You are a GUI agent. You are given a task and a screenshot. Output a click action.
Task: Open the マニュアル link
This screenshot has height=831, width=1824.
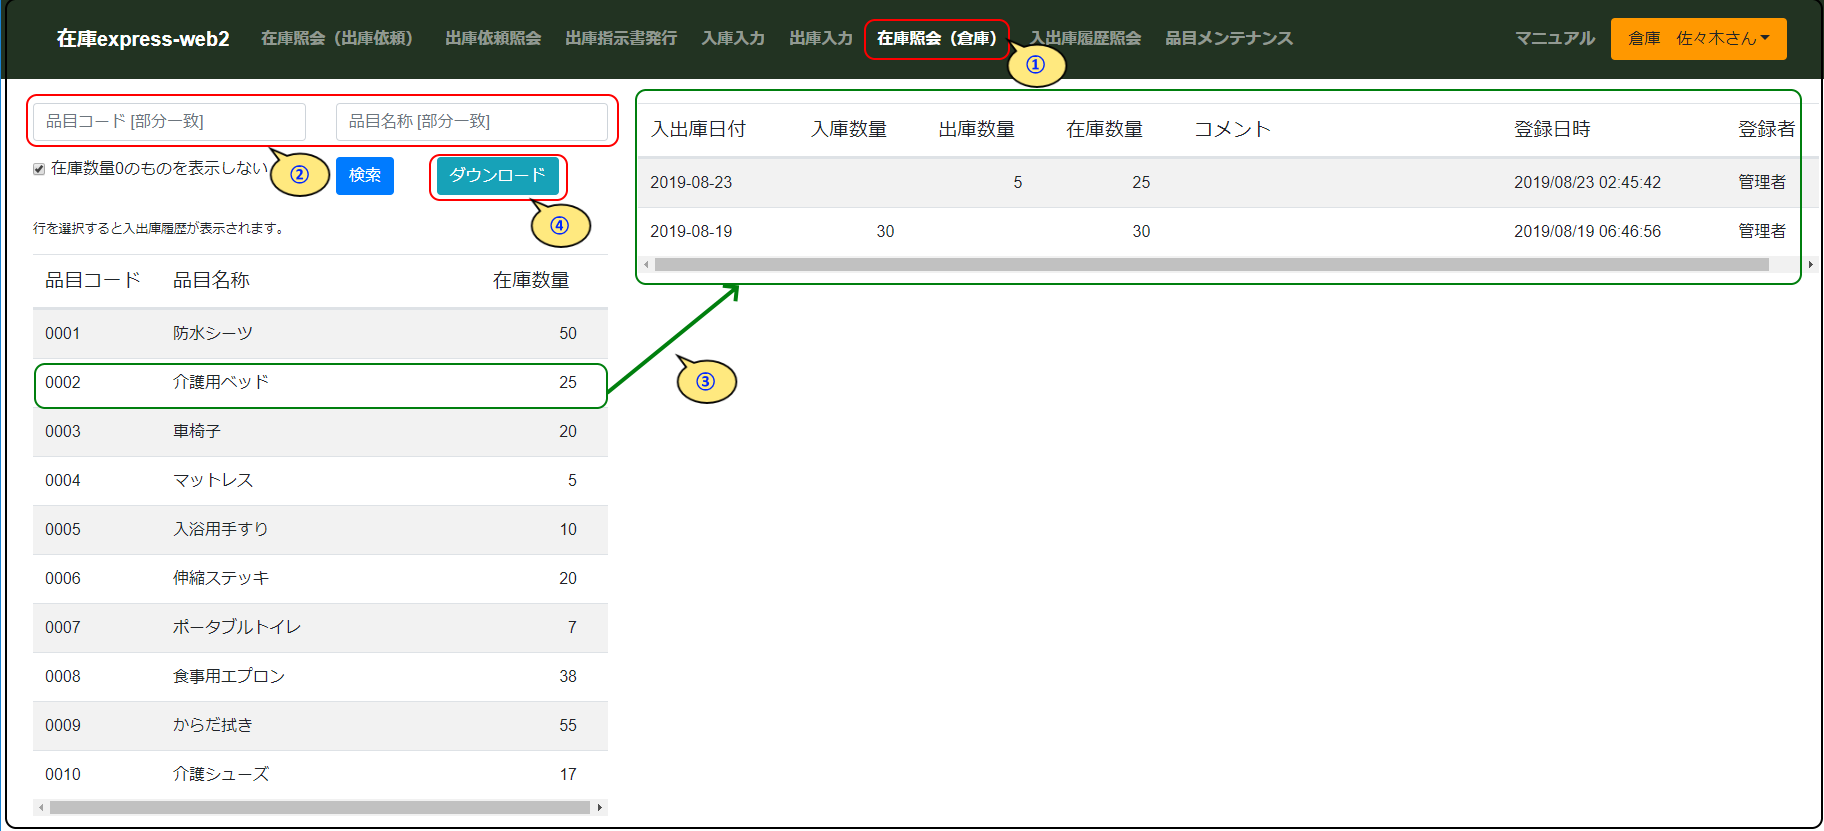pos(1554,39)
